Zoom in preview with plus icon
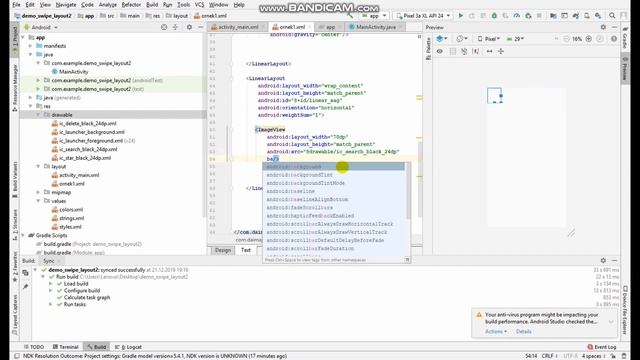This screenshot has width=640, height=360. pos(589,39)
